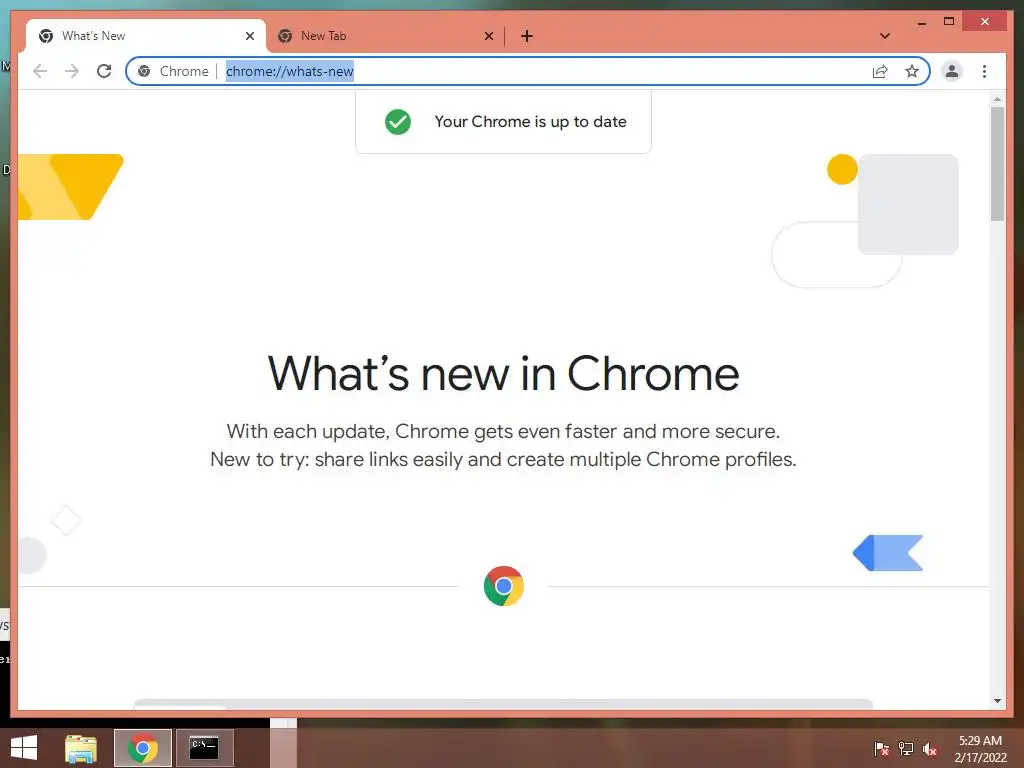Click the 'What's new in Chrome' heading
The height and width of the screenshot is (768, 1024).
pos(504,374)
